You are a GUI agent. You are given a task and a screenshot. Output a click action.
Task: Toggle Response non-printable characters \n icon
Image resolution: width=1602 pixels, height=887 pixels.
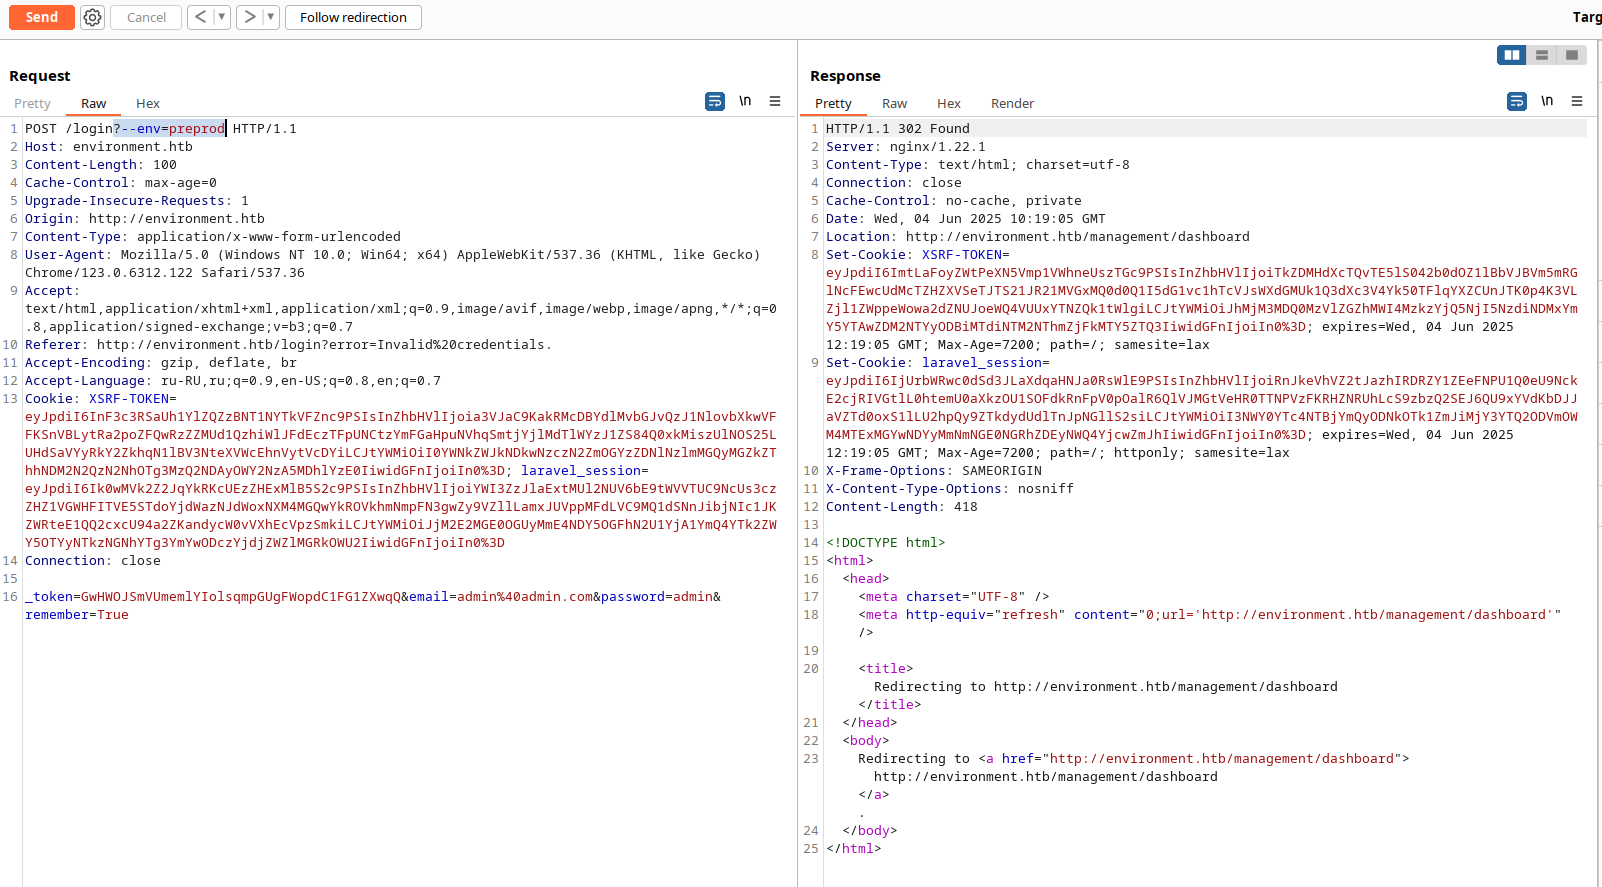pos(1547,101)
